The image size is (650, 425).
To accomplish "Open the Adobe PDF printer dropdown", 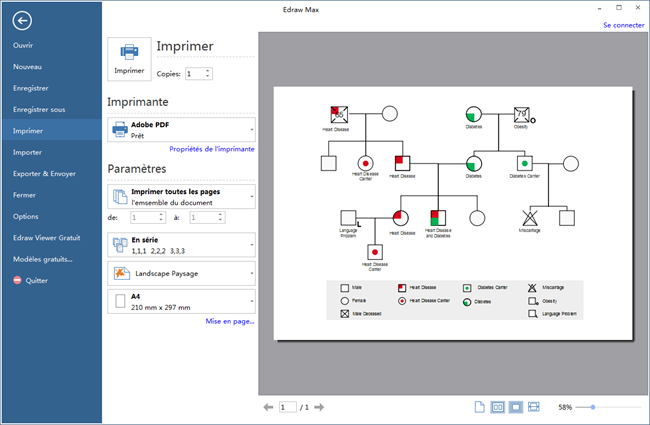I will pos(181,129).
